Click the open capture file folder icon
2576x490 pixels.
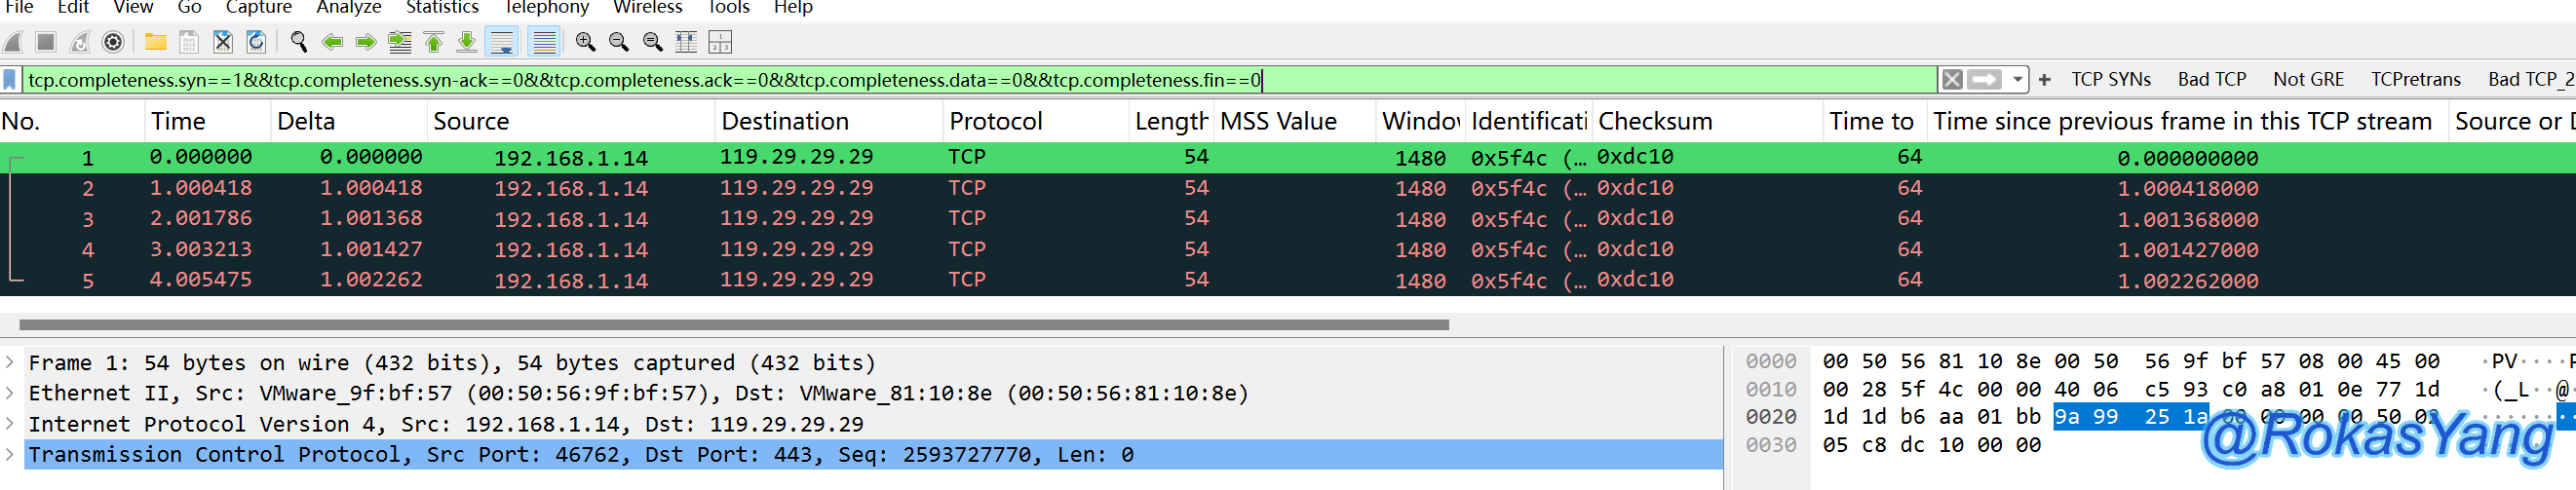pyautogui.click(x=155, y=42)
